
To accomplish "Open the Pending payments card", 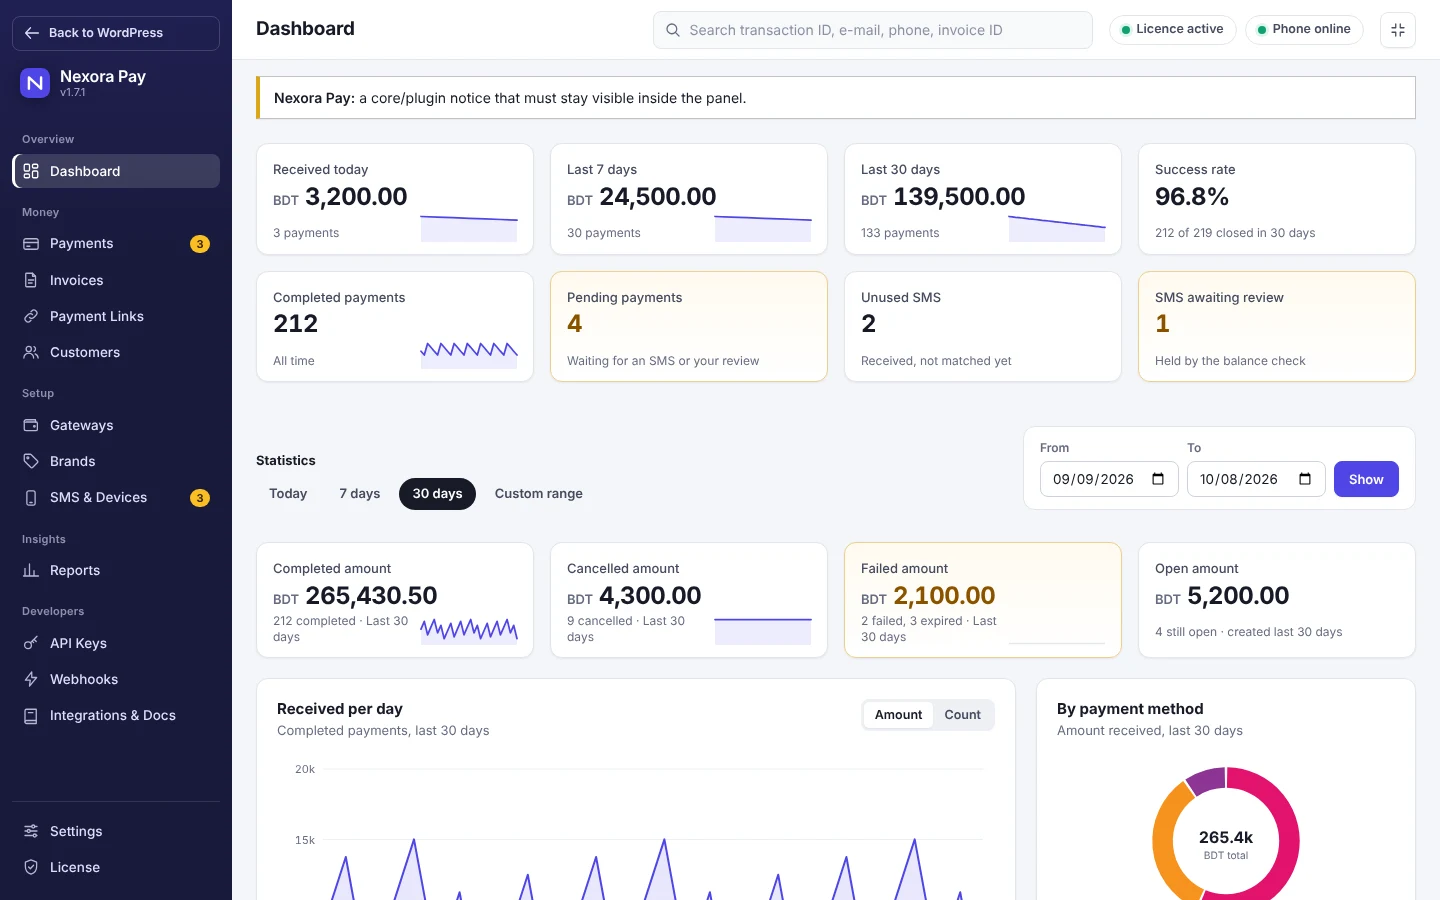I will (689, 327).
